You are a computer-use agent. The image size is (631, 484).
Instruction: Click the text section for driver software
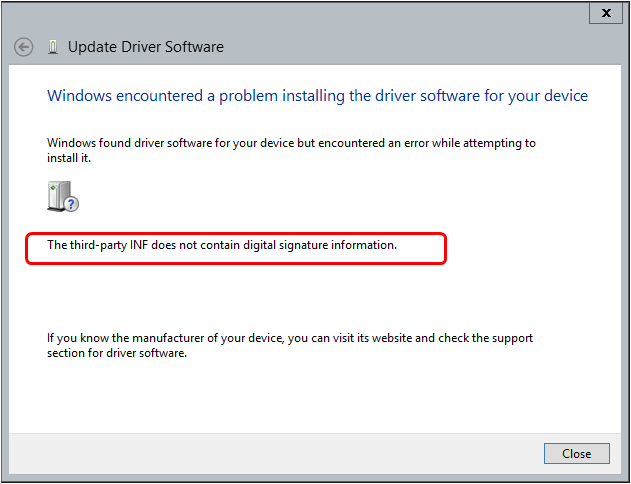[117, 353]
